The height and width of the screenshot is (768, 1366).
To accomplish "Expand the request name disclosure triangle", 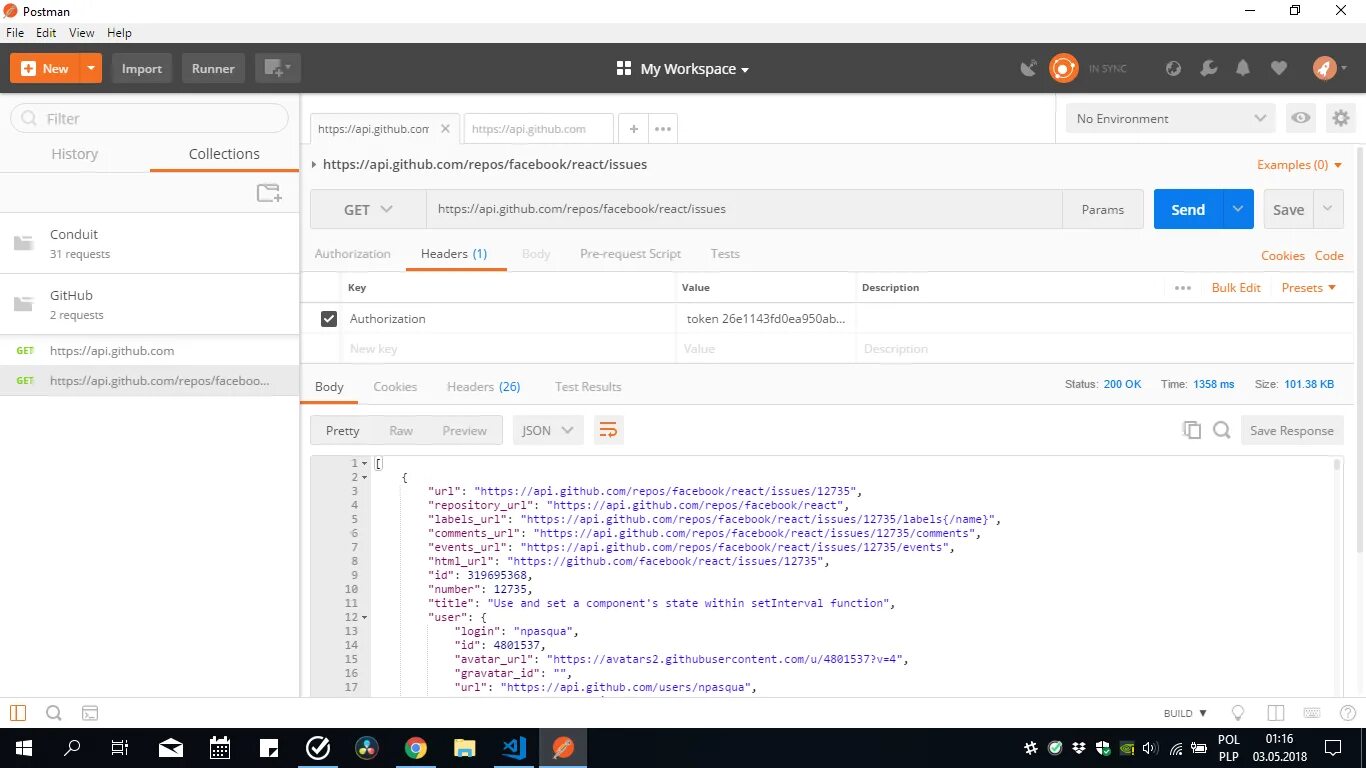I will click(314, 165).
